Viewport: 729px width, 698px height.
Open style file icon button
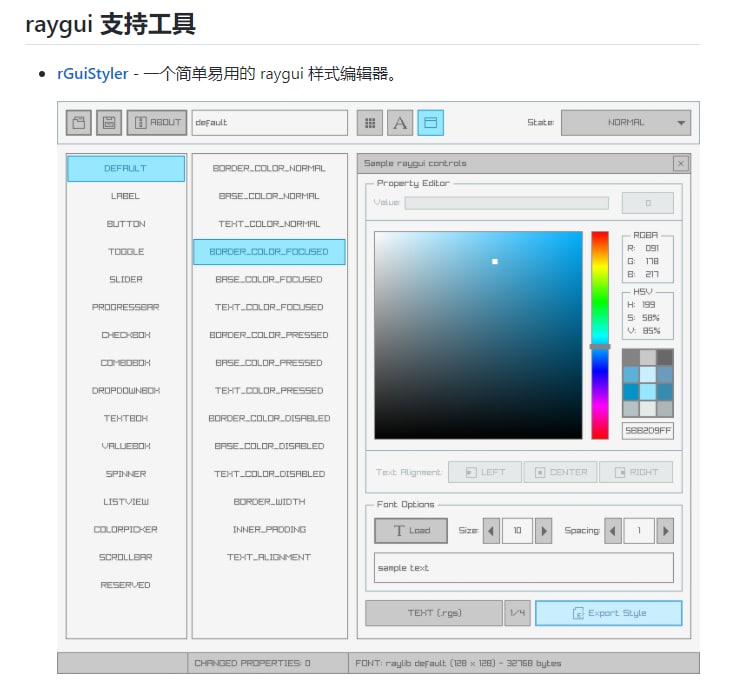tap(79, 123)
